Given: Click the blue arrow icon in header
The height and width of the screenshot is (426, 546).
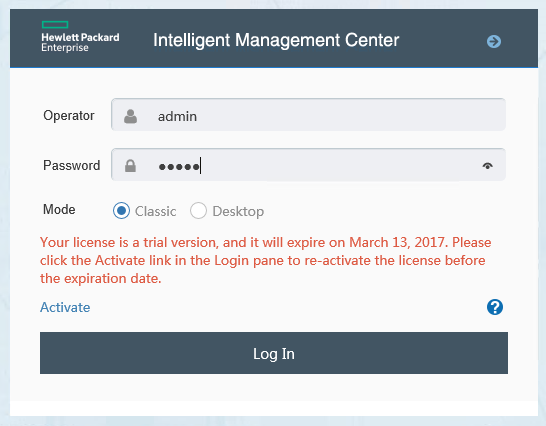Looking at the screenshot, I should [x=494, y=41].
